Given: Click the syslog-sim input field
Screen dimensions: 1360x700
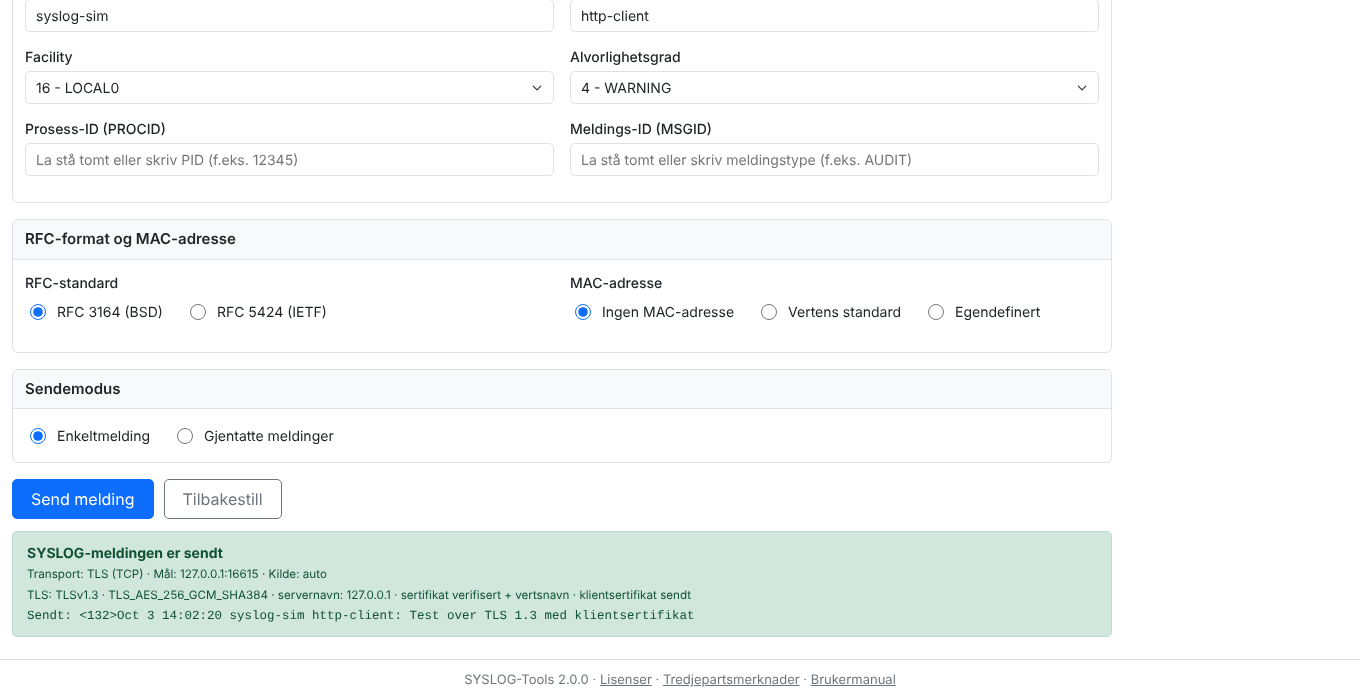Looking at the screenshot, I should (289, 16).
